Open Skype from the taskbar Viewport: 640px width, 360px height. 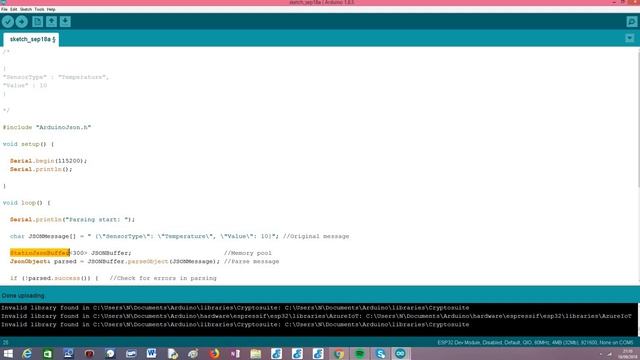point(380,353)
